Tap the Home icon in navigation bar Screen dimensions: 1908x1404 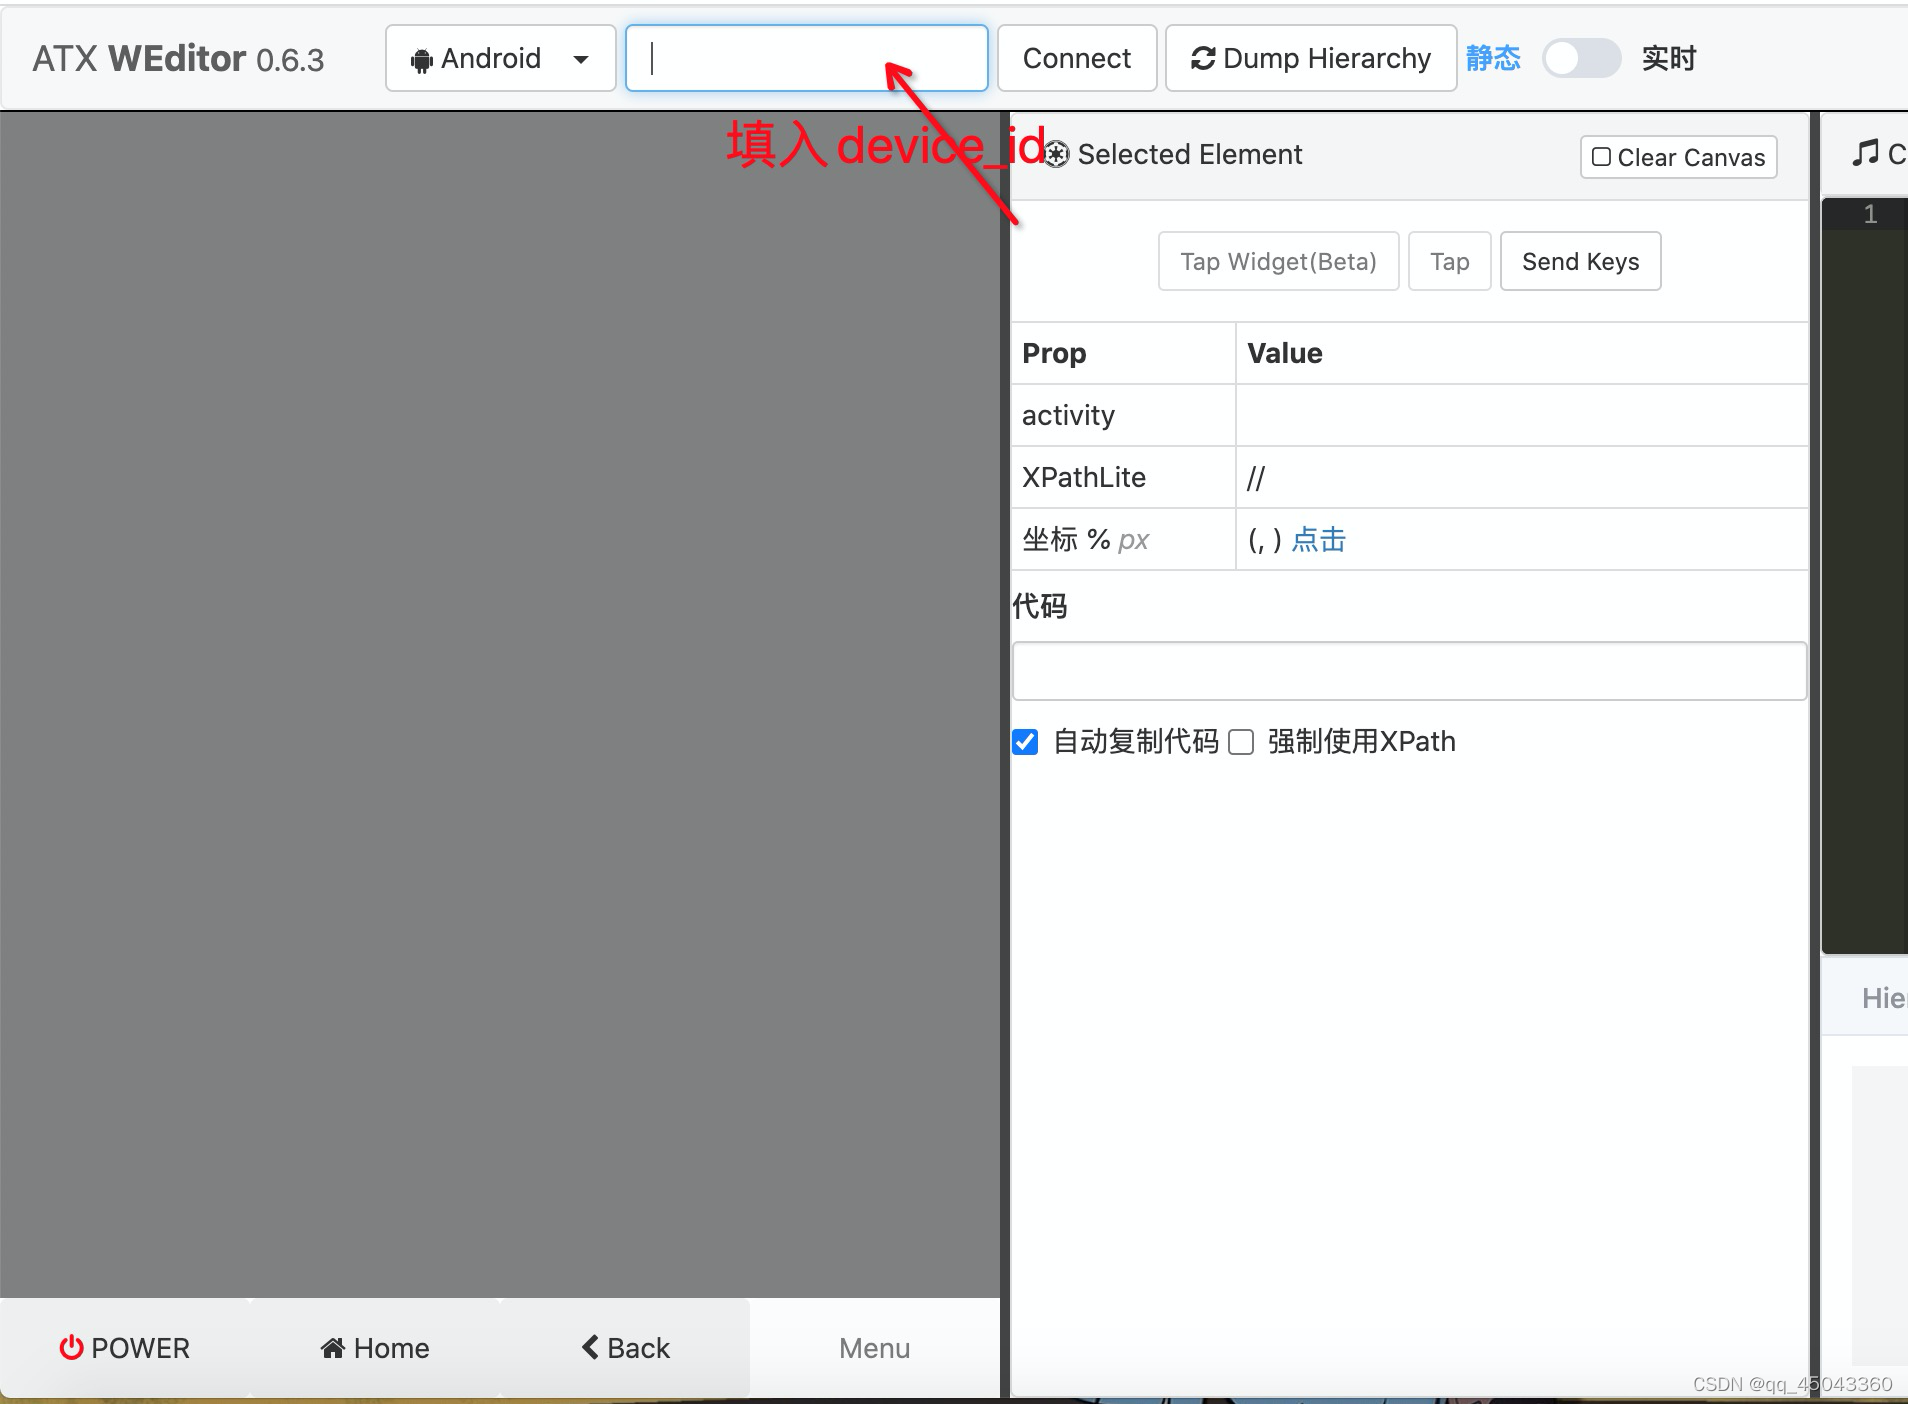(x=335, y=1348)
